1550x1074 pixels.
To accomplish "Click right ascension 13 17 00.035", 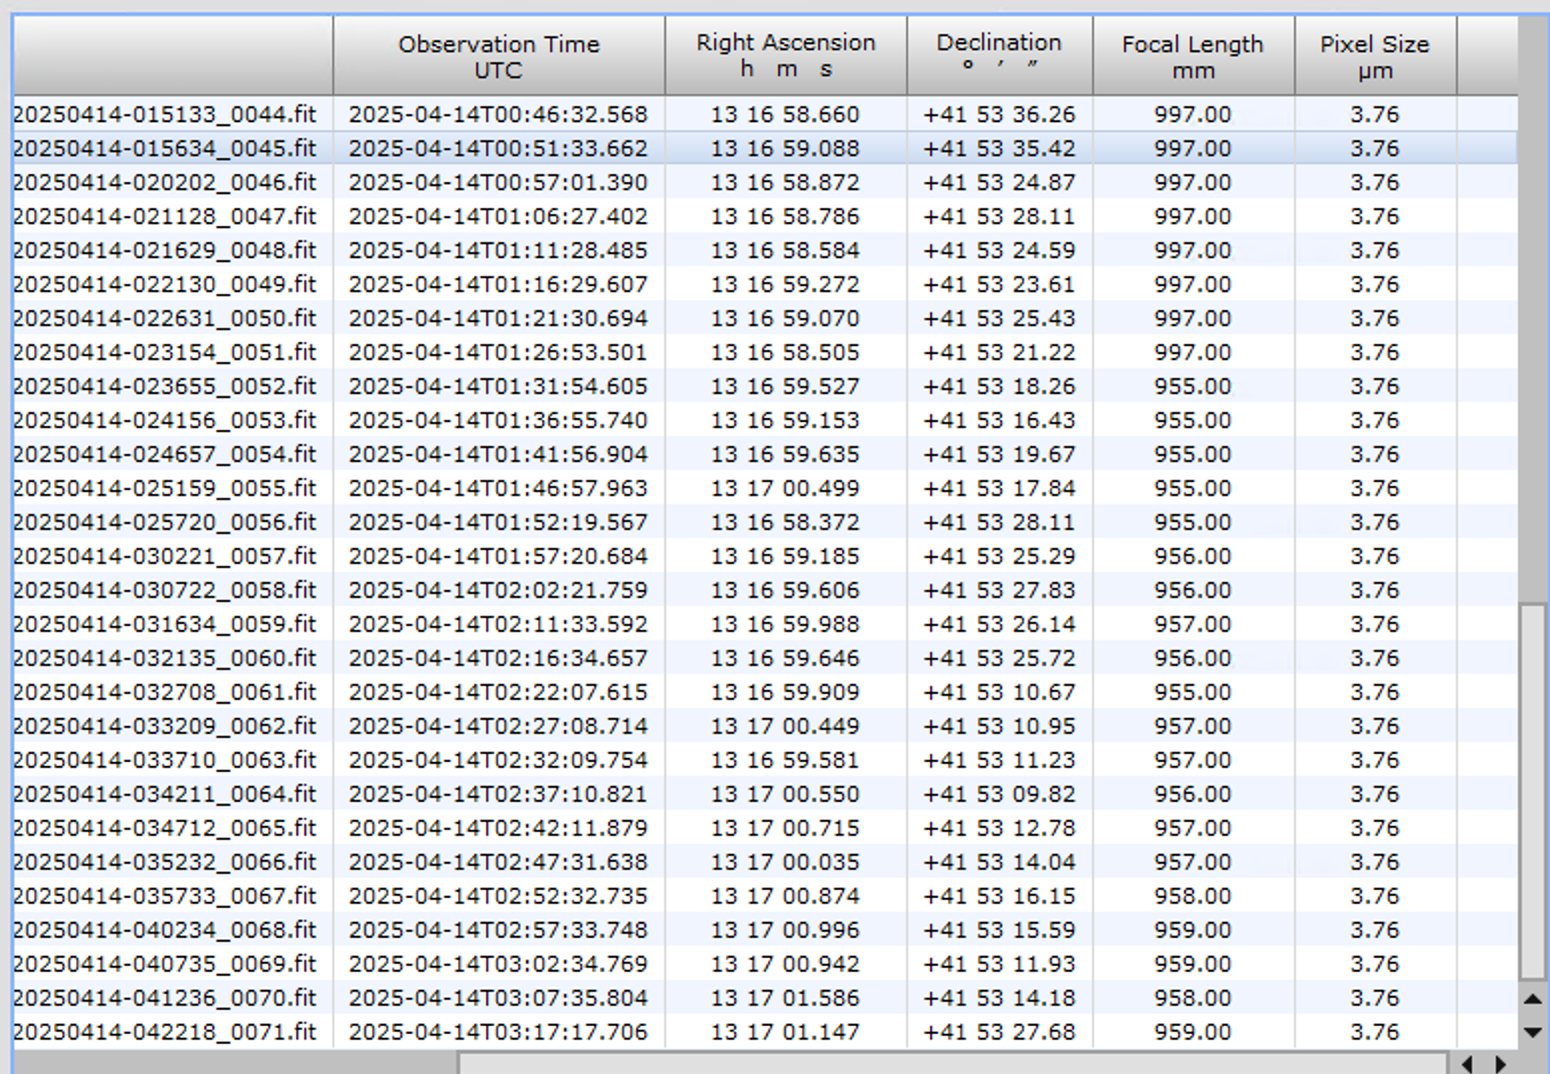I will tap(785, 862).
